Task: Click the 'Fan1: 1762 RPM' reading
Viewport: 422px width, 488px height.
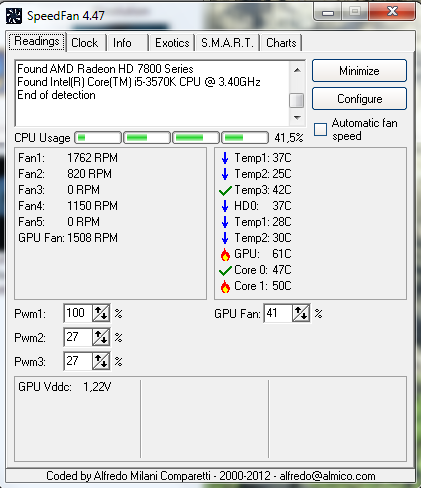Action: tap(68, 158)
